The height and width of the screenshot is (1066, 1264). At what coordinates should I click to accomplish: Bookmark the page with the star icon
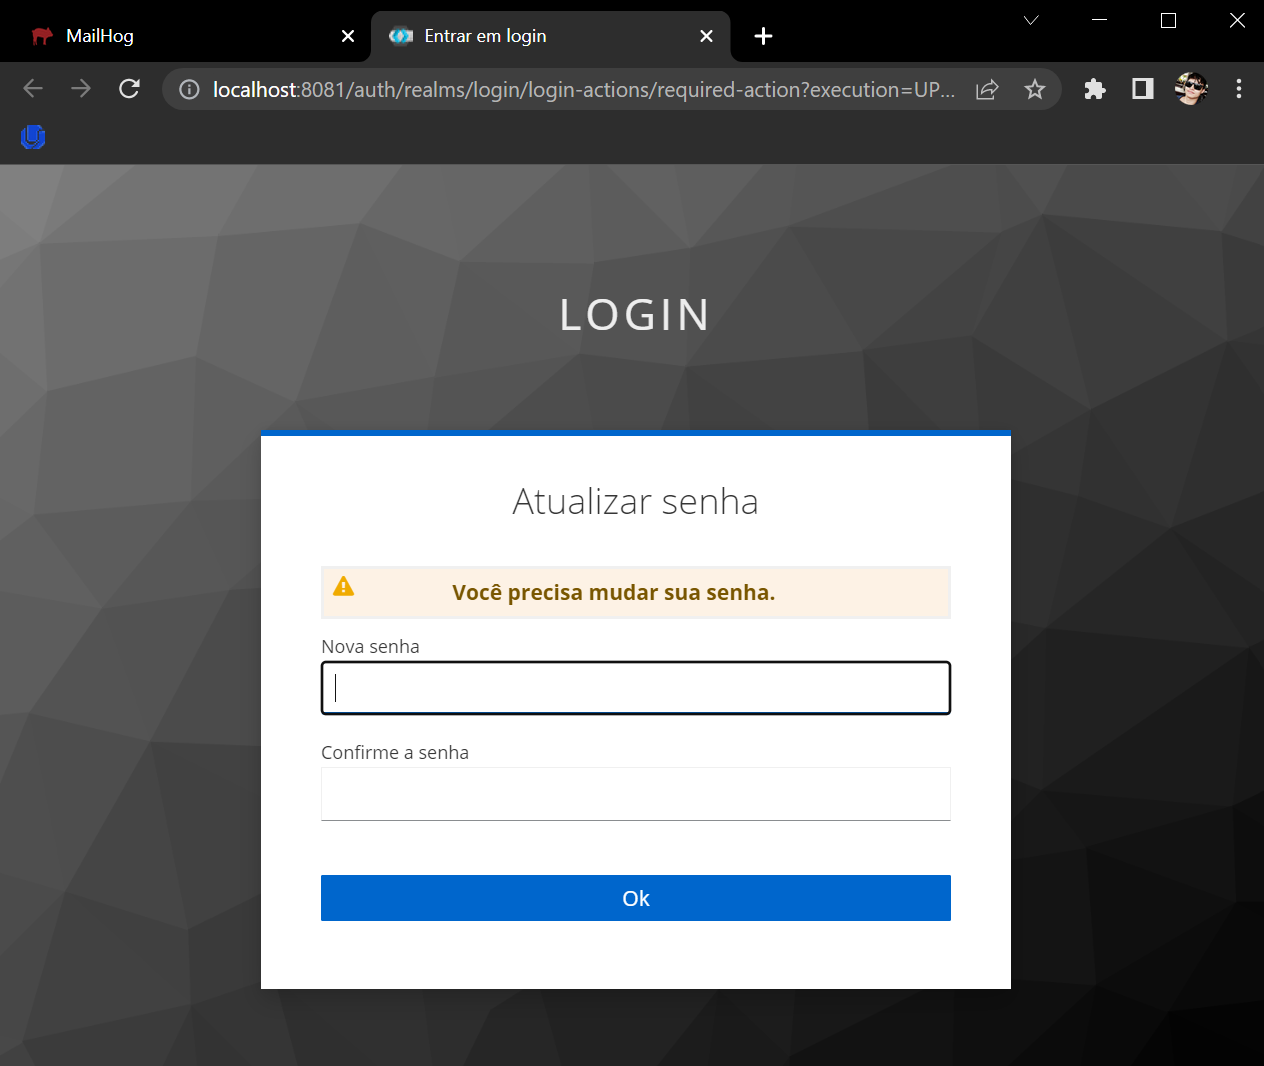[x=1035, y=89]
